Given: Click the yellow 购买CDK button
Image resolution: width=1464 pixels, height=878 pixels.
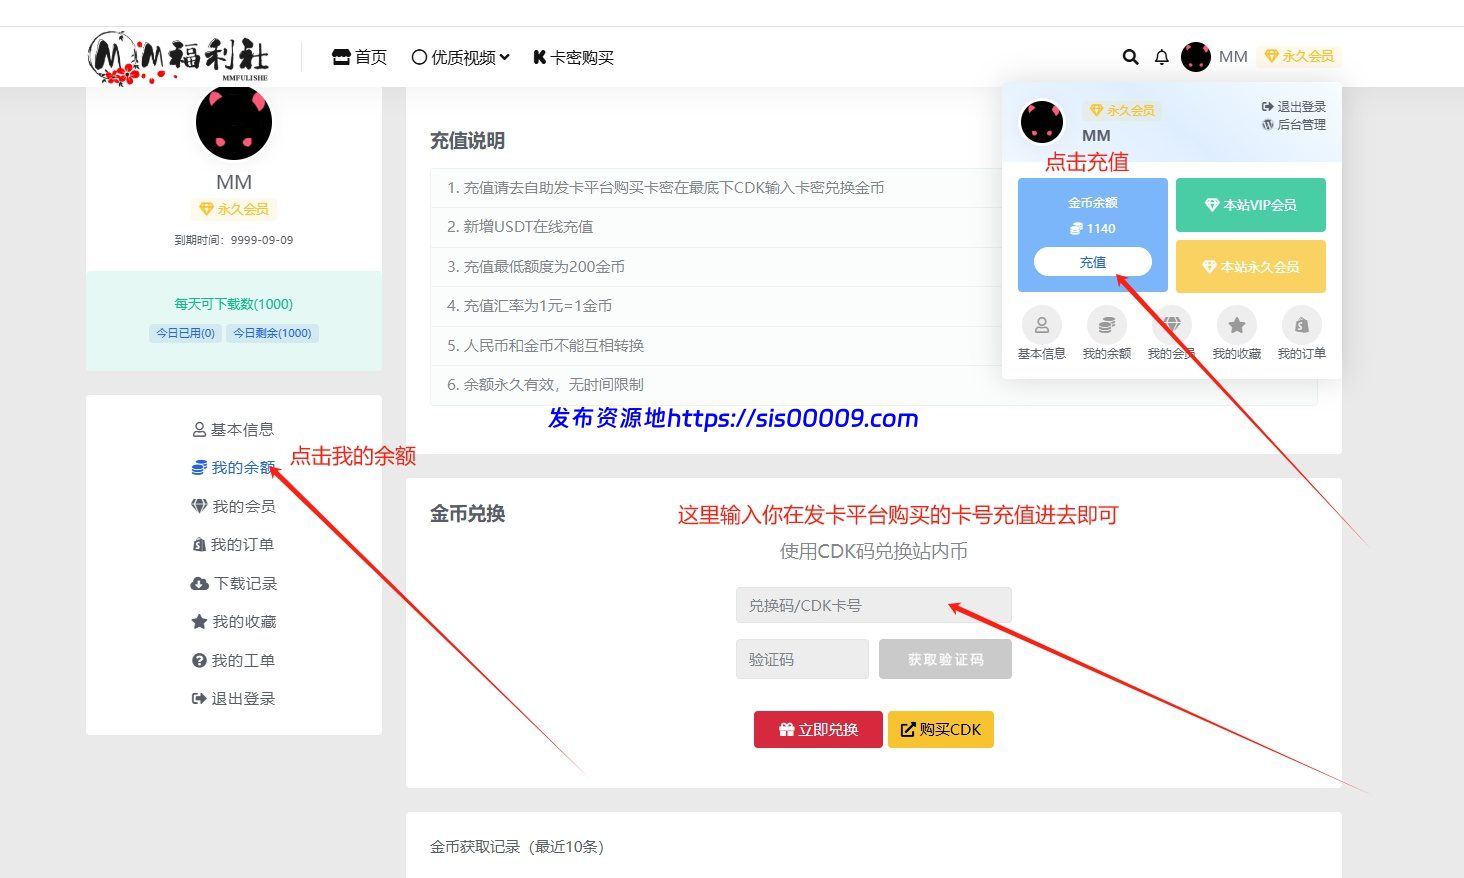Looking at the screenshot, I should [940, 730].
